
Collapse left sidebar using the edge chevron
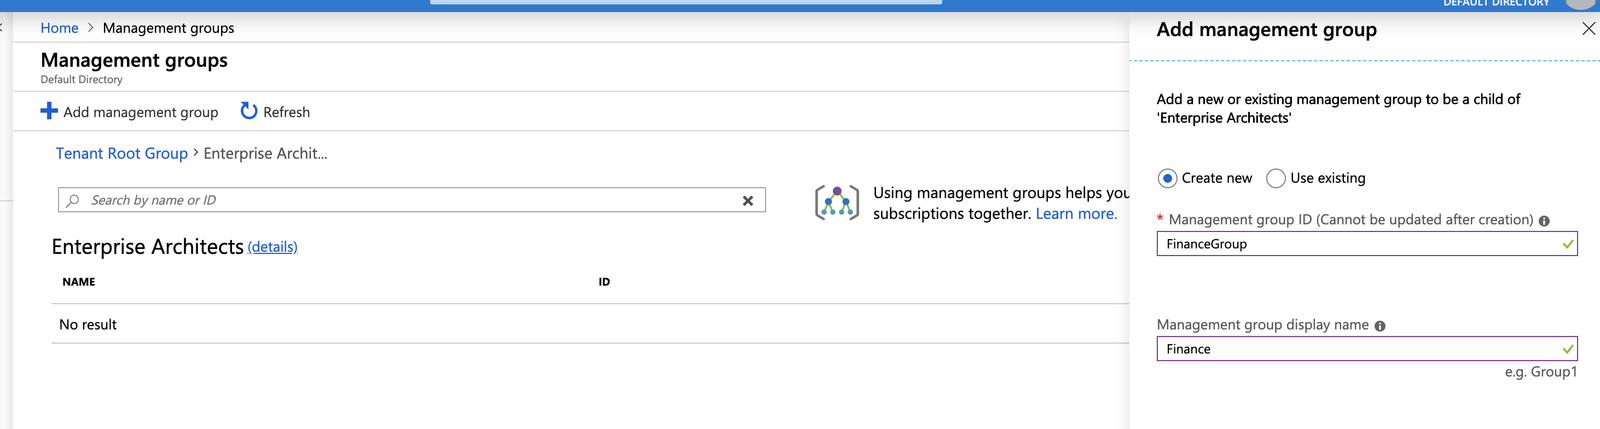tap(2, 28)
